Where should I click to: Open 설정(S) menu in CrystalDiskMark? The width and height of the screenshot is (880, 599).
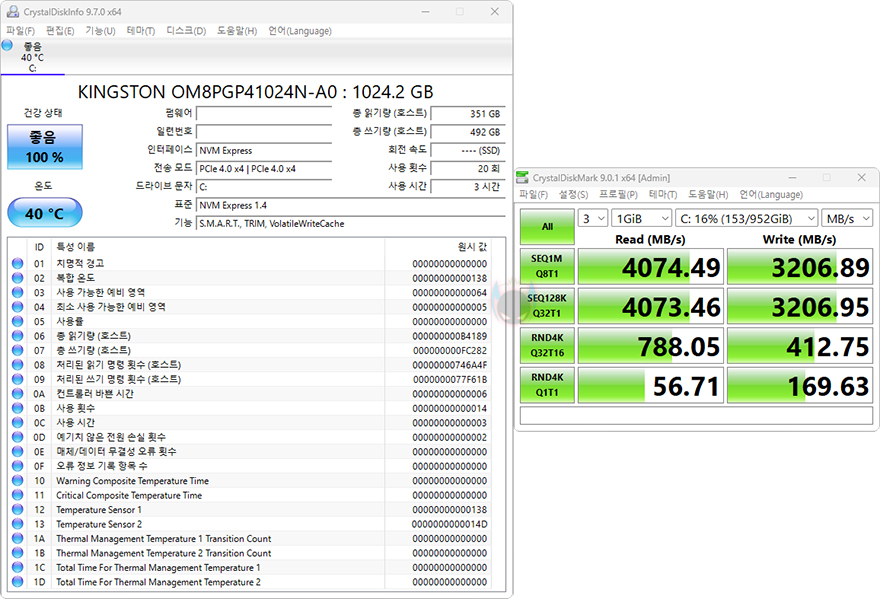coord(573,194)
